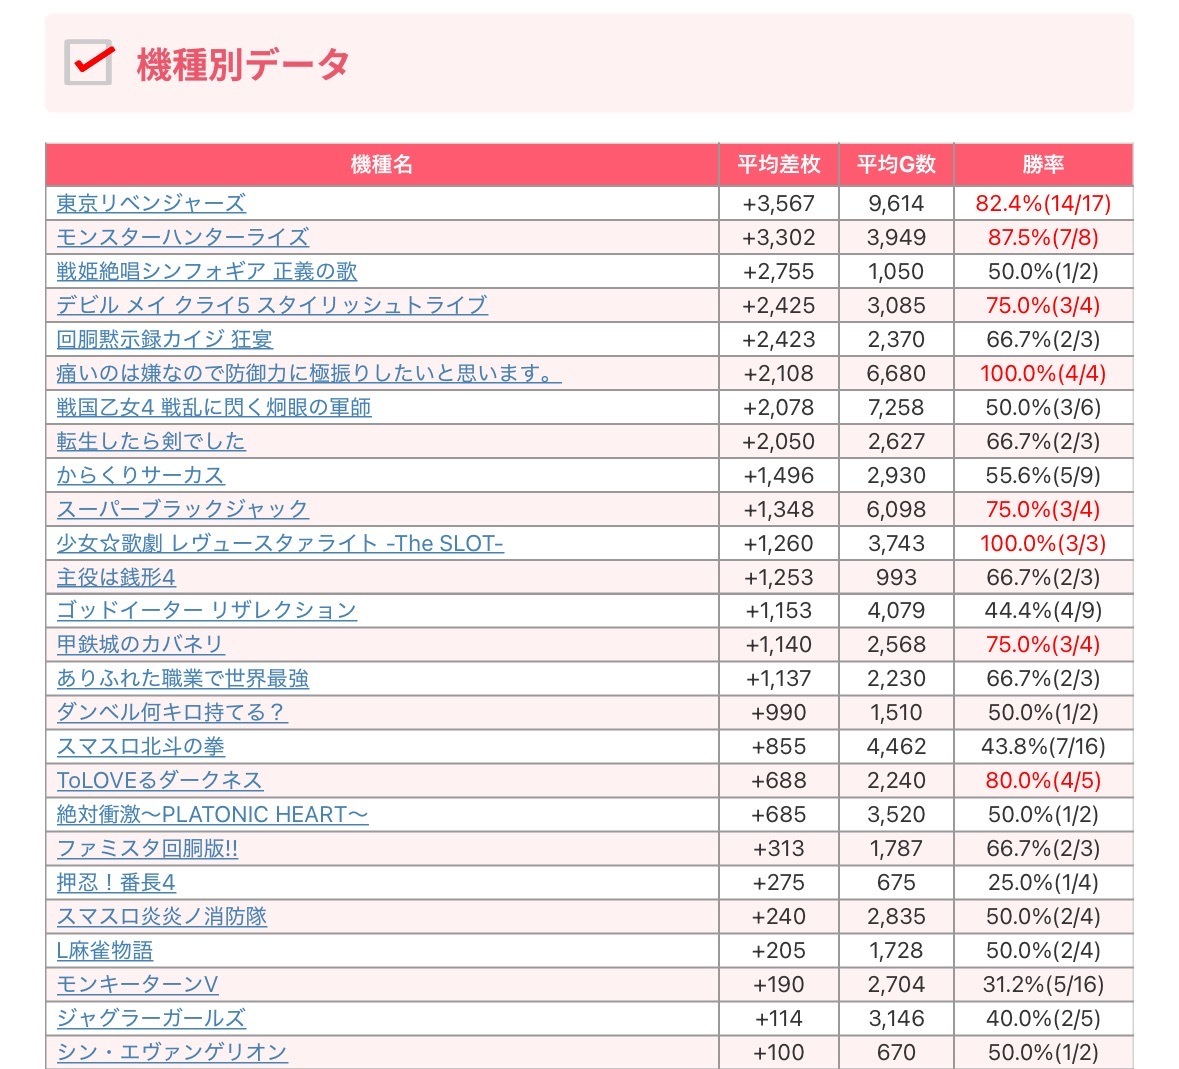Select the 25.0%(1/4) win rate cell
Screen dimensions: 1179x1069
tap(1044, 882)
